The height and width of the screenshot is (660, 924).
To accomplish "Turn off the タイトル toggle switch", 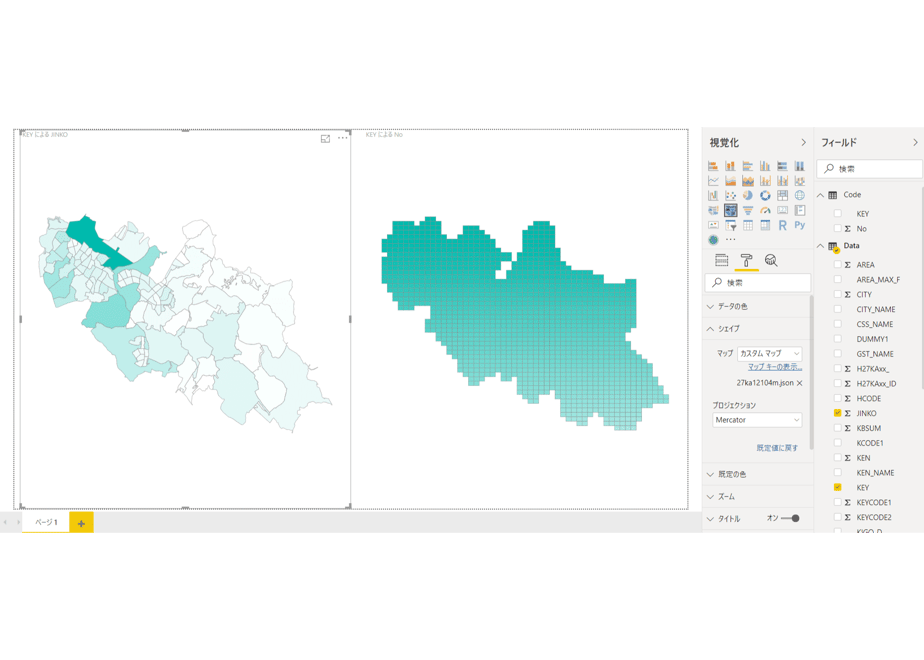I will pyautogui.click(x=790, y=519).
